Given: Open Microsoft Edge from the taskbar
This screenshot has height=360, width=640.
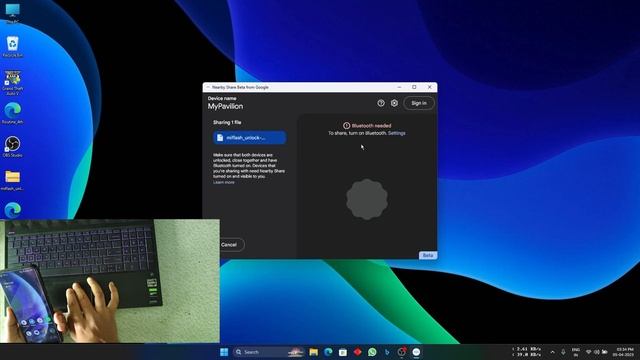Looking at the screenshot, I should [x=328, y=352].
